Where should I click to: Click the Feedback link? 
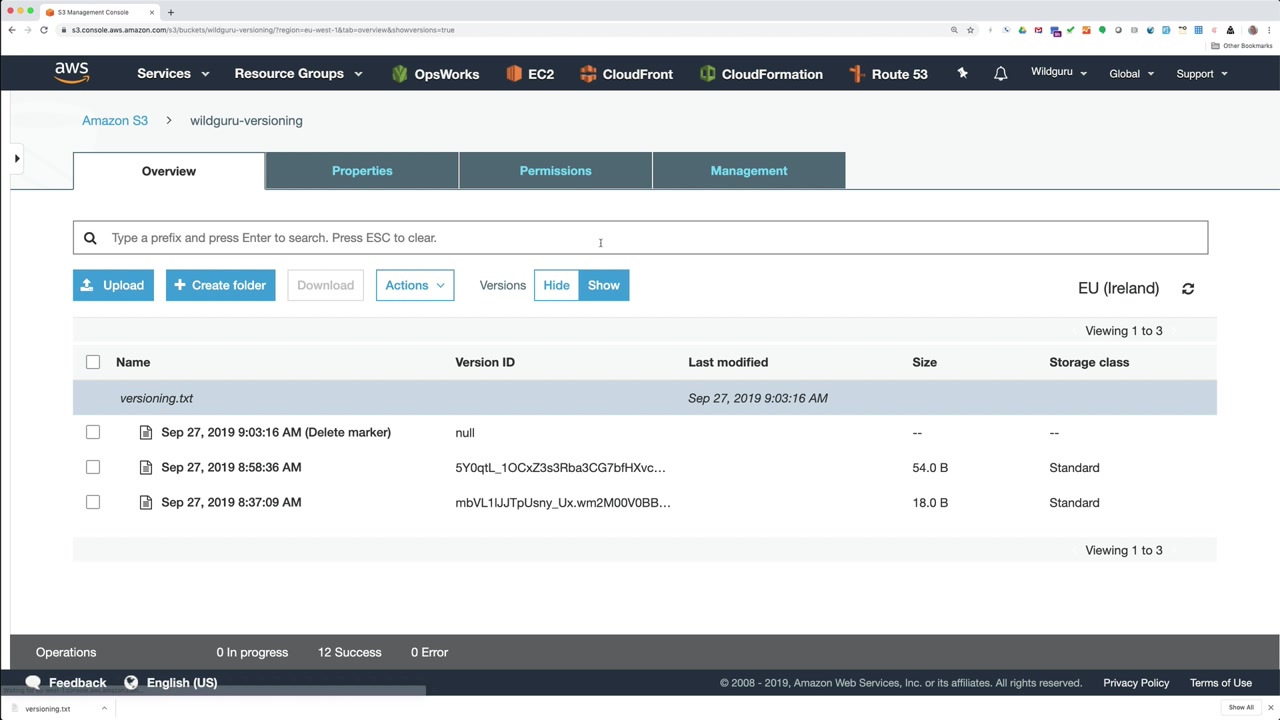(77, 683)
